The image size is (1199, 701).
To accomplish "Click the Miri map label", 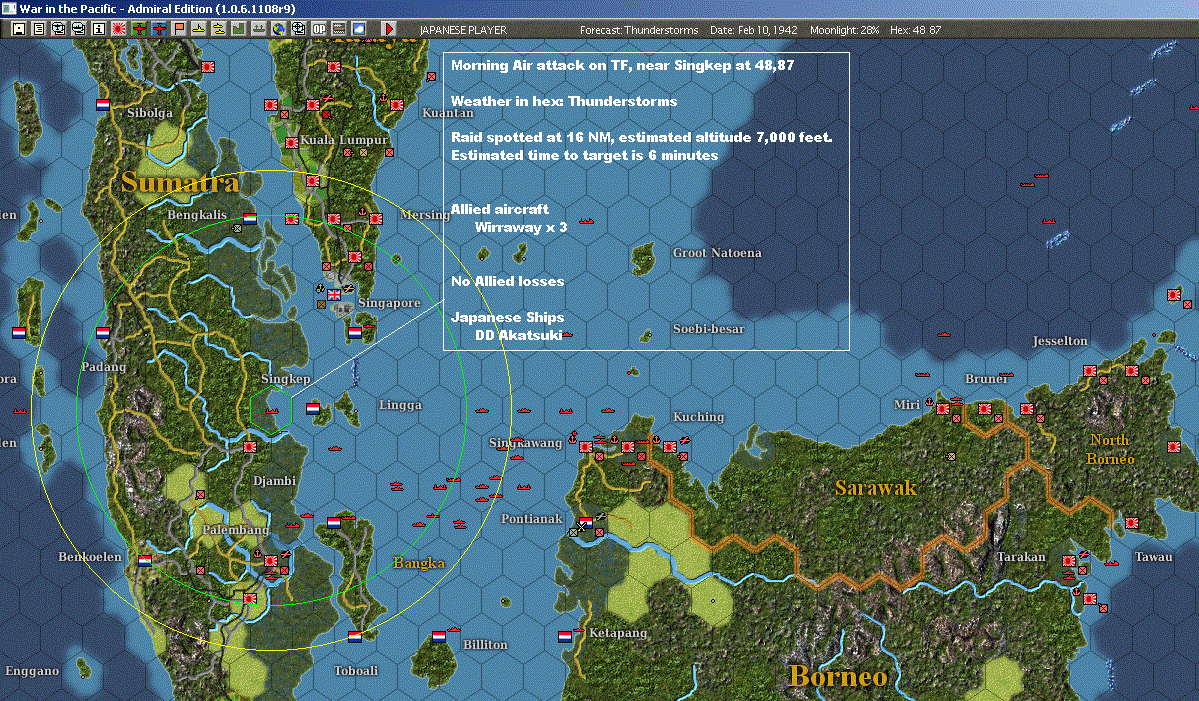I will (x=907, y=404).
